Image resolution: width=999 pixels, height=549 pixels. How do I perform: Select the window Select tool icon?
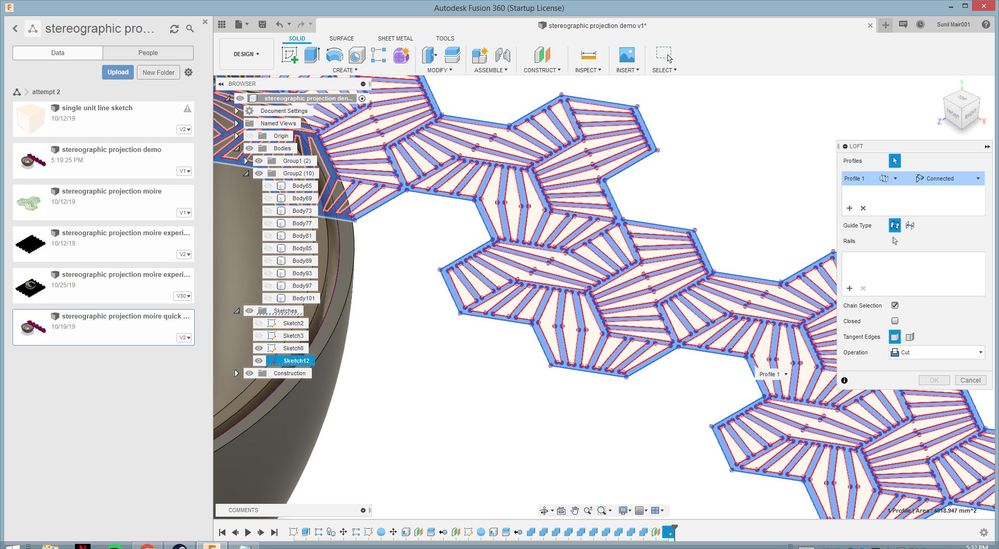coord(664,55)
